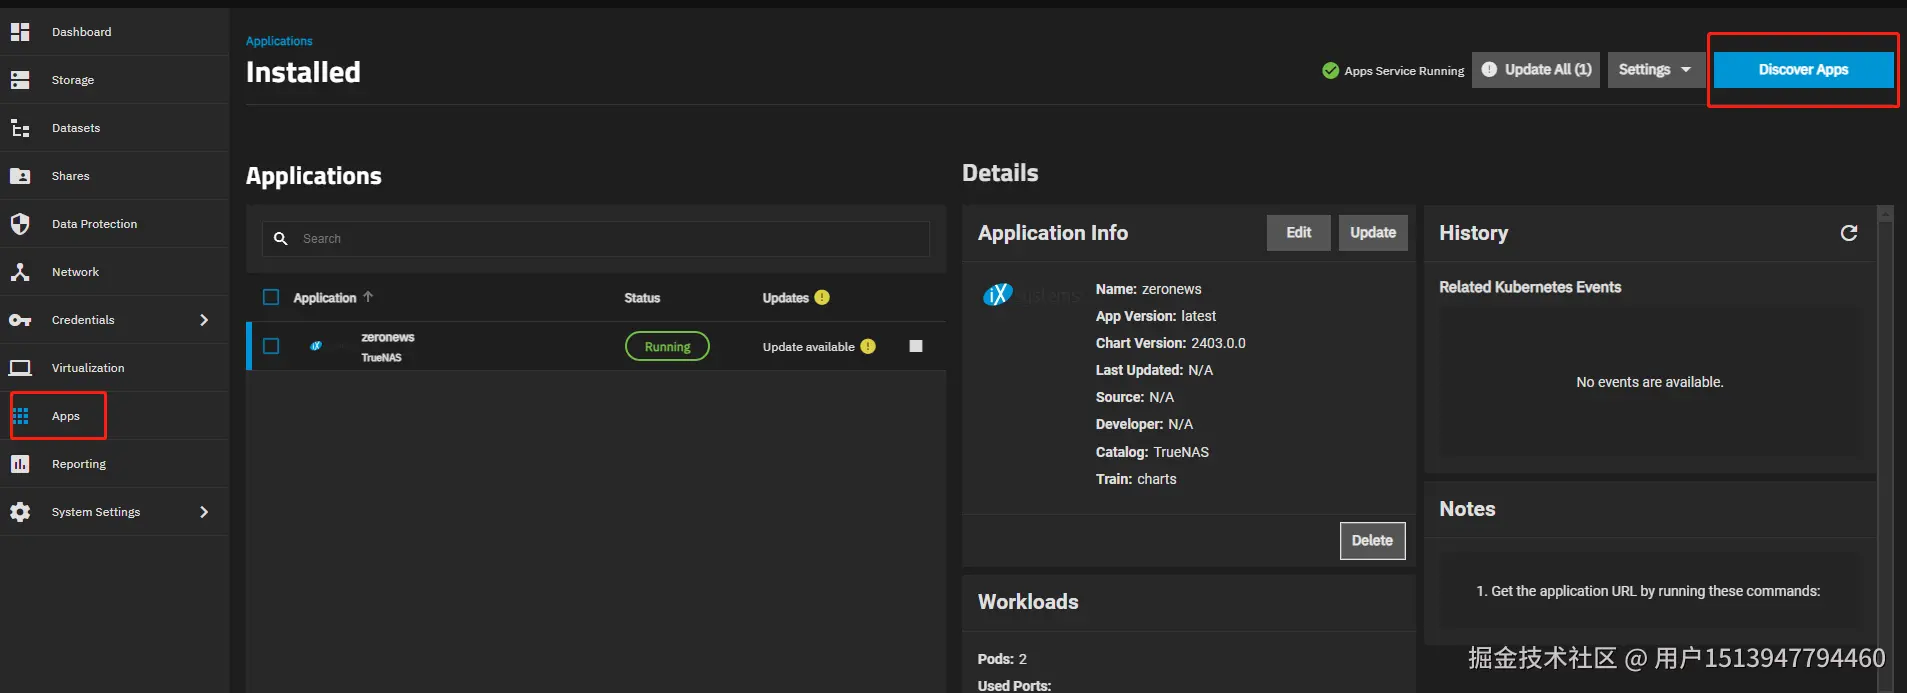Click the Notes instruction text
Viewport: 1907px width, 693px height.
point(1648,591)
